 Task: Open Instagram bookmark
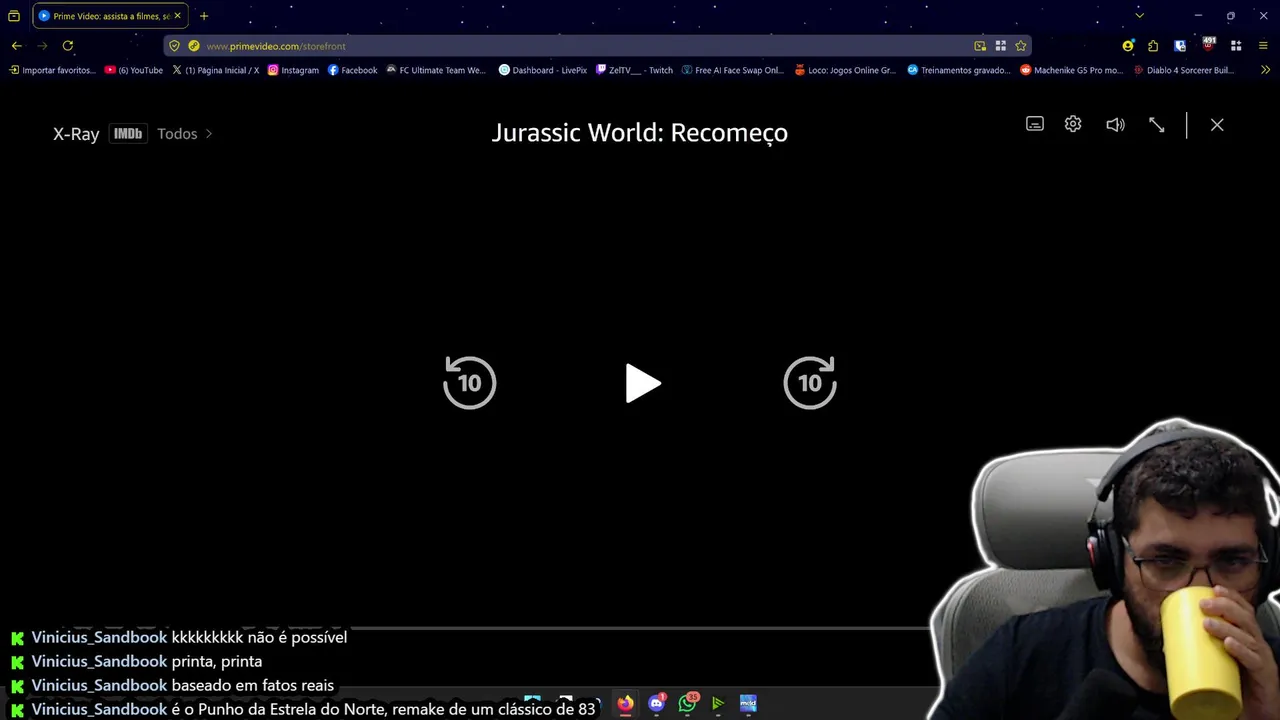click(x=293, y=70)
